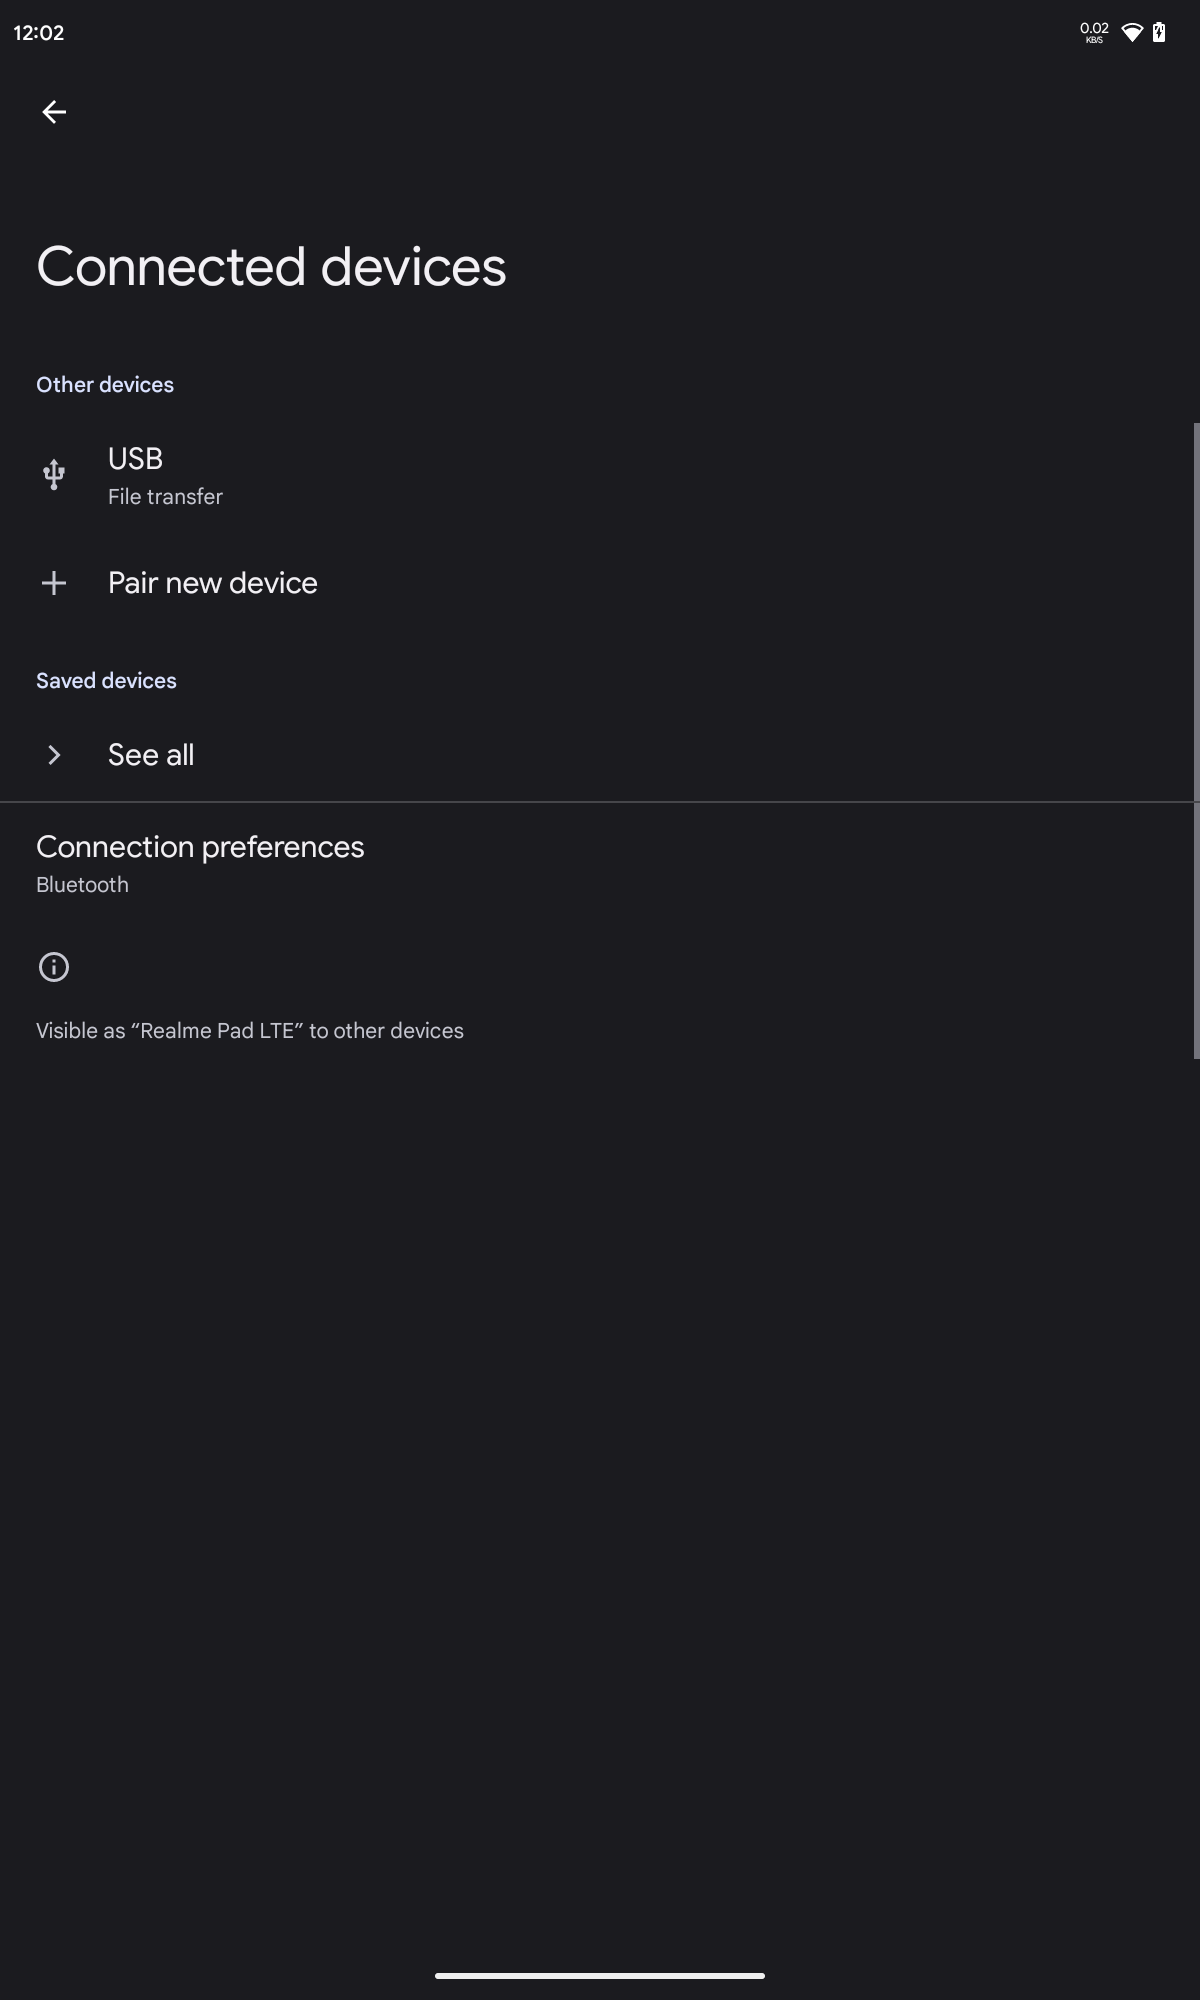Tap the battery charging icon
The height and width of the screenshot is (2000, 1200).
tap(1159, 33)
